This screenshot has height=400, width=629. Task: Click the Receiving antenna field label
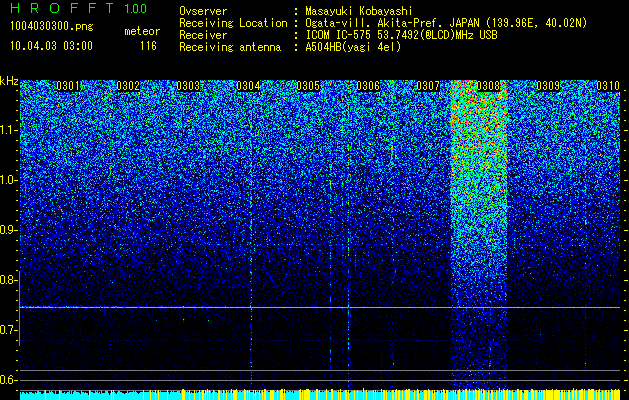[230, 47]
